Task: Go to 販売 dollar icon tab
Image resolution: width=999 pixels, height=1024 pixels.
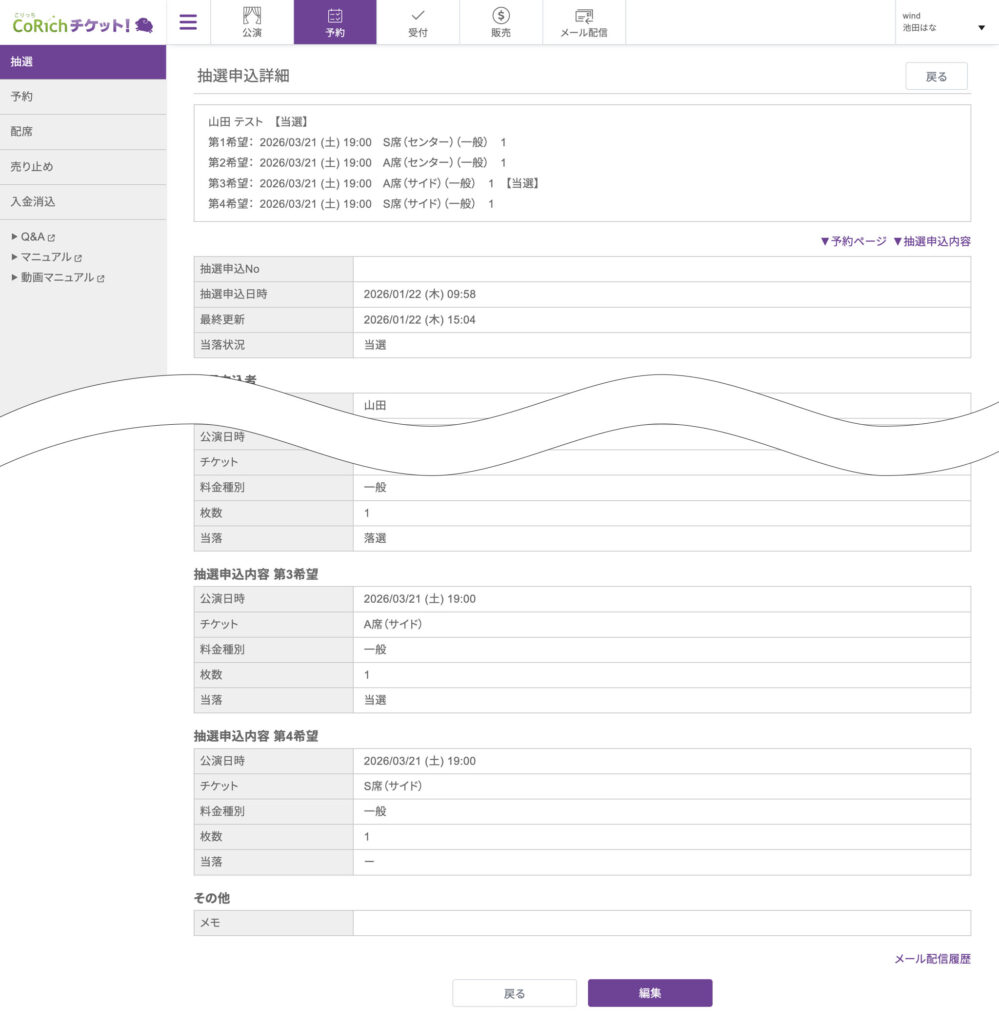Action: (x=501, y=22)
